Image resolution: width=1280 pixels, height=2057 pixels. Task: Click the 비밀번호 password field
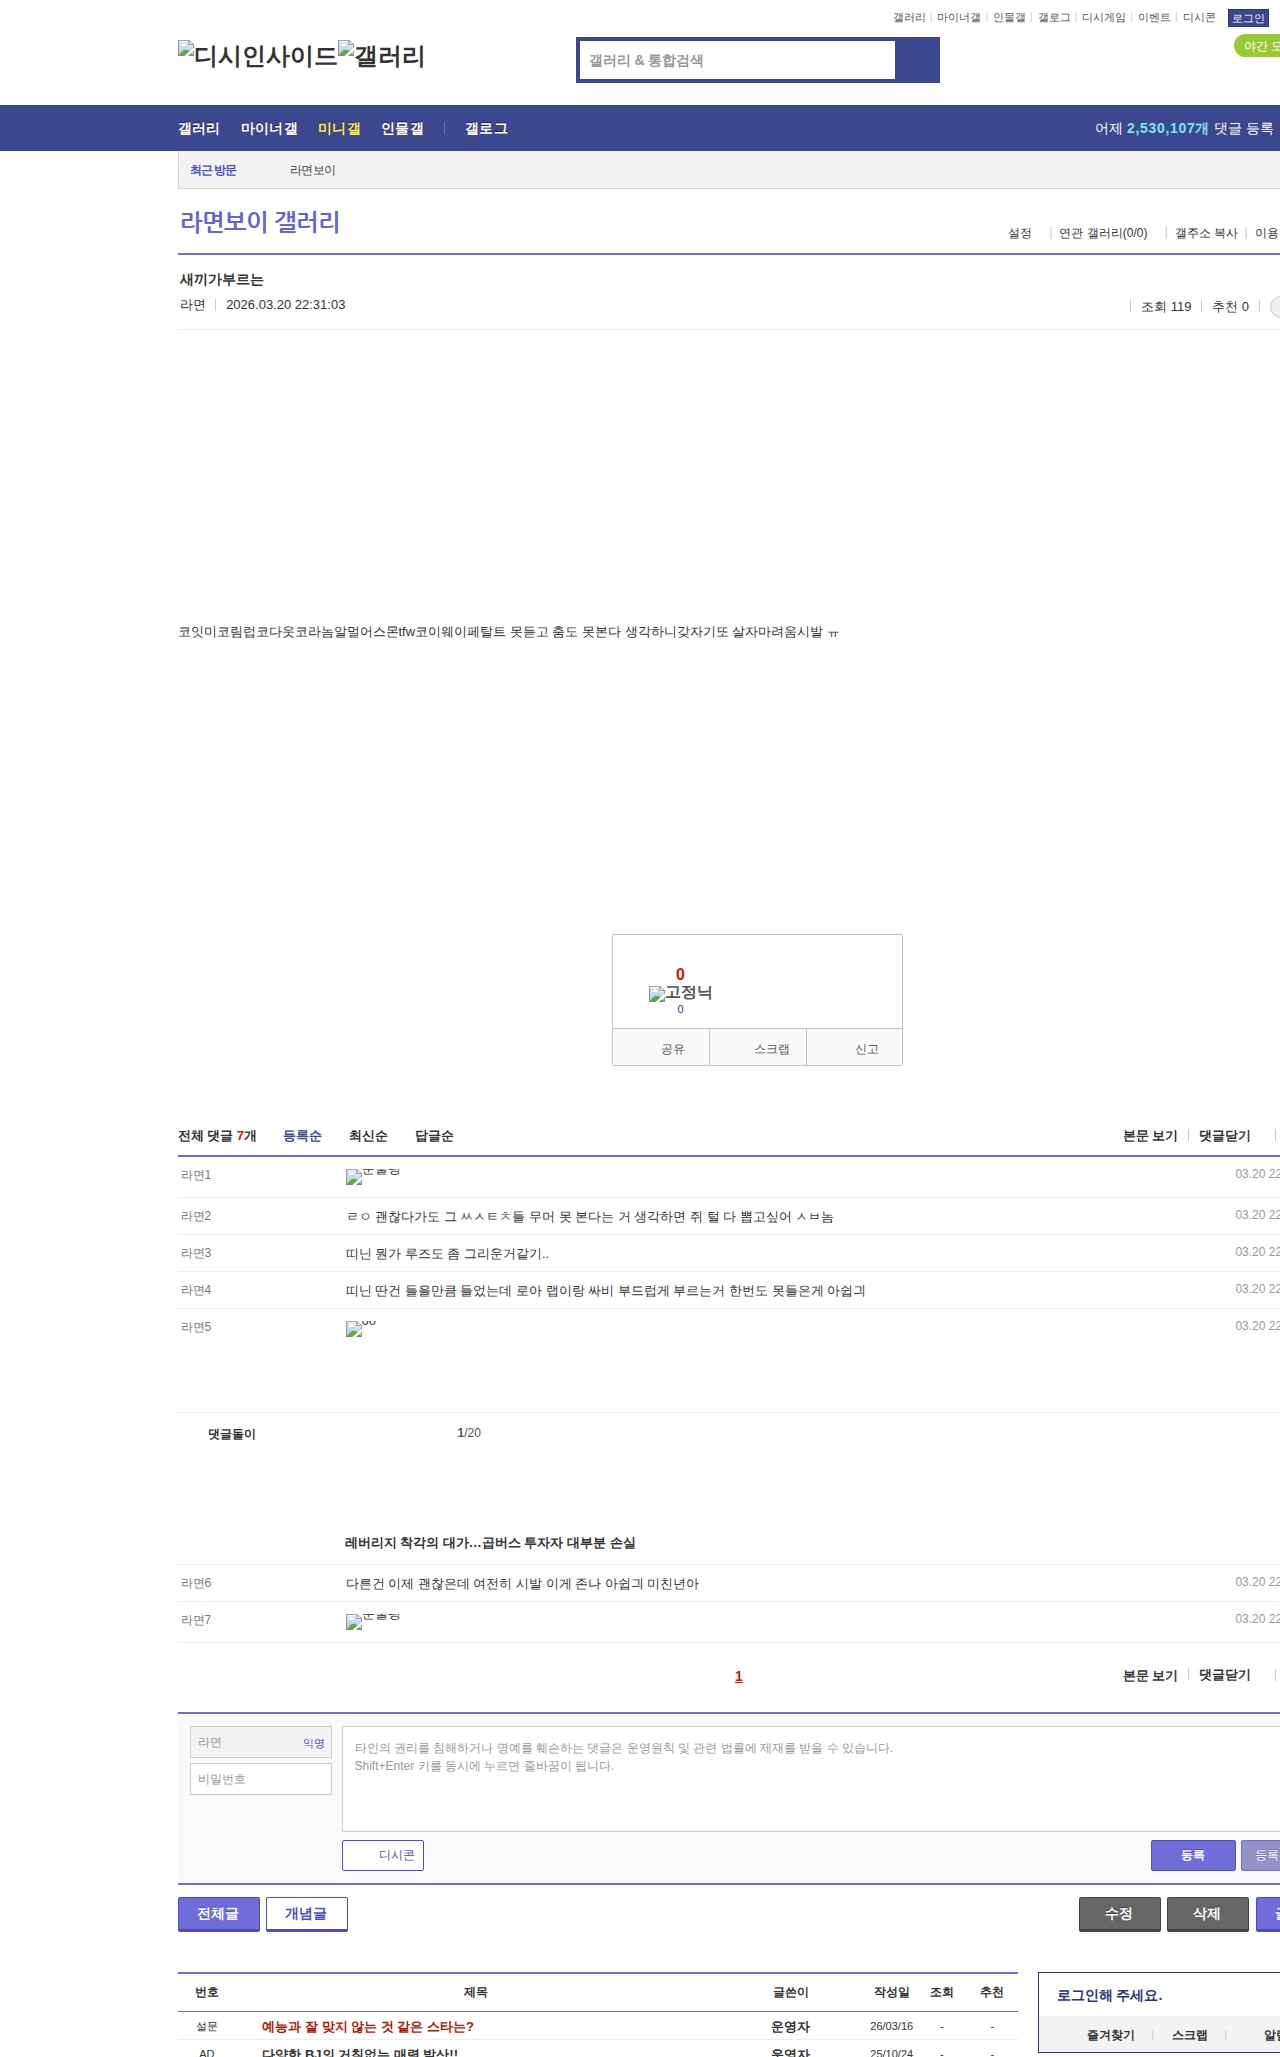tap(261, 1779)
